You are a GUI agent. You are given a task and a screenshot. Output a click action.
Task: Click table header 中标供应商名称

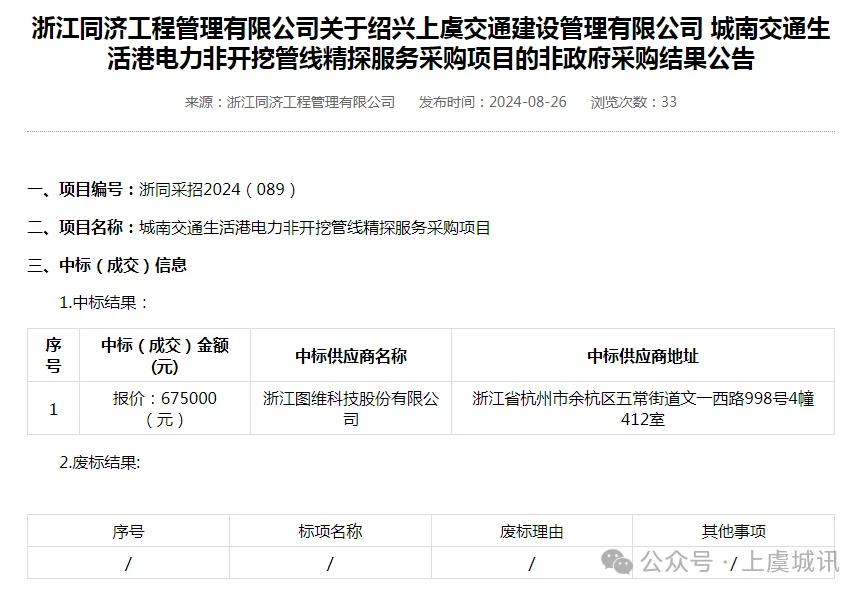(x=351, y=355)
